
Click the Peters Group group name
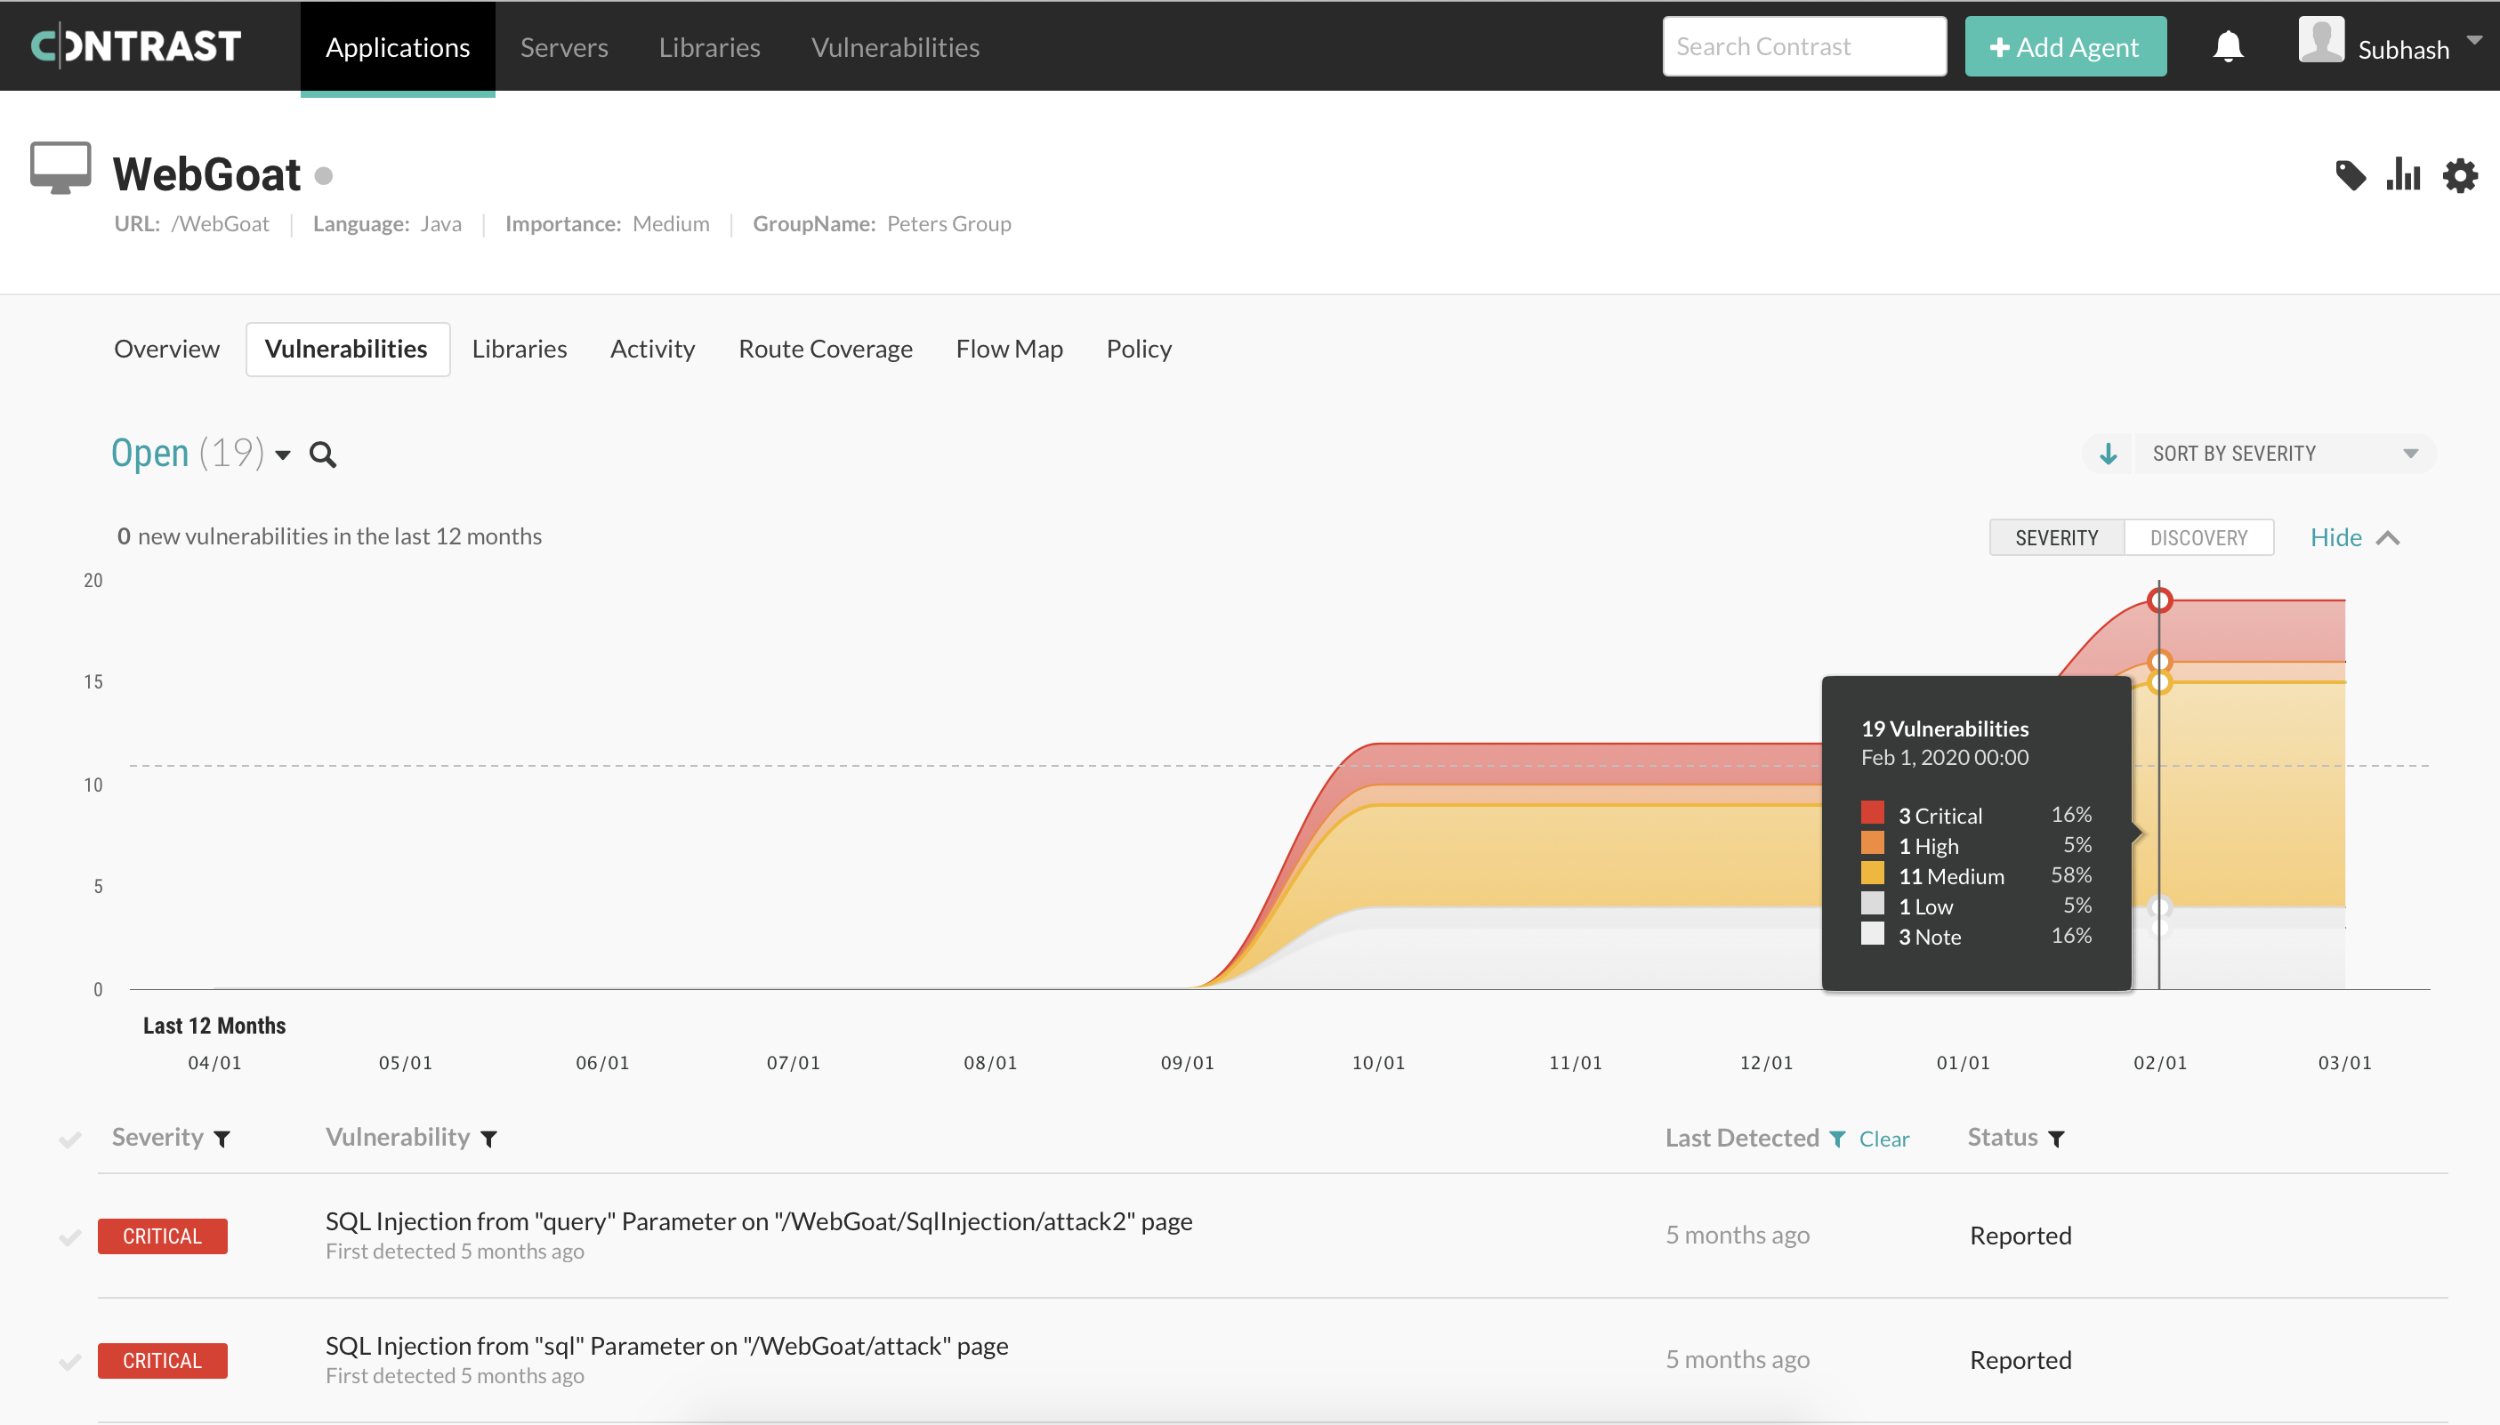(x=948, y=224)
